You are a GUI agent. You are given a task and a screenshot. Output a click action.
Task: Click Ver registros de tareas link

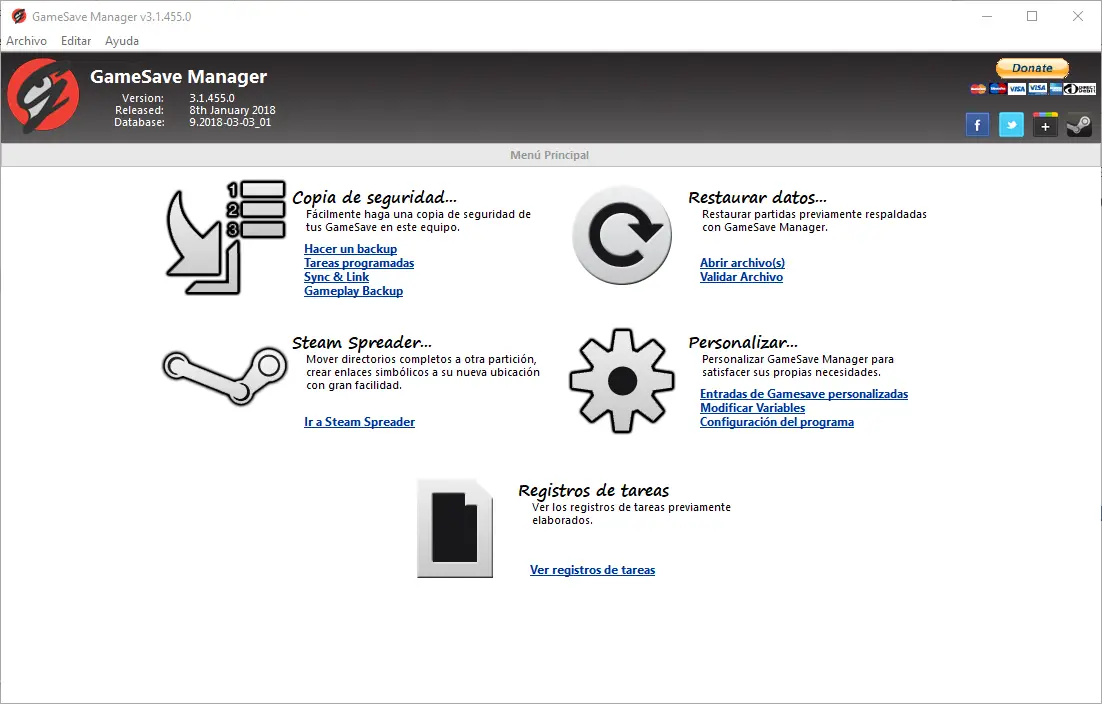[592, 570]
